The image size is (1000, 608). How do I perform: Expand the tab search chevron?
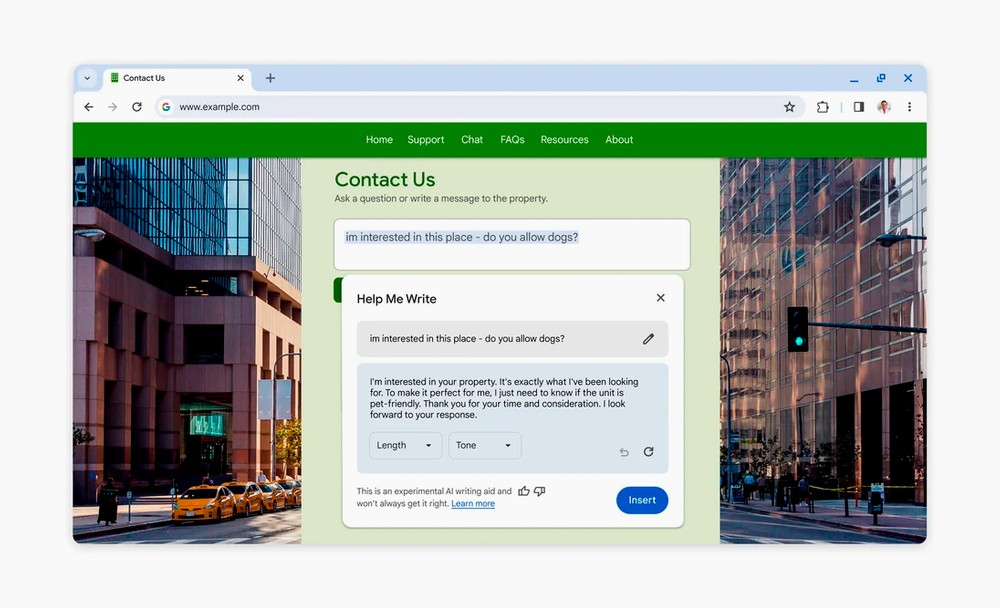[87, 78]
